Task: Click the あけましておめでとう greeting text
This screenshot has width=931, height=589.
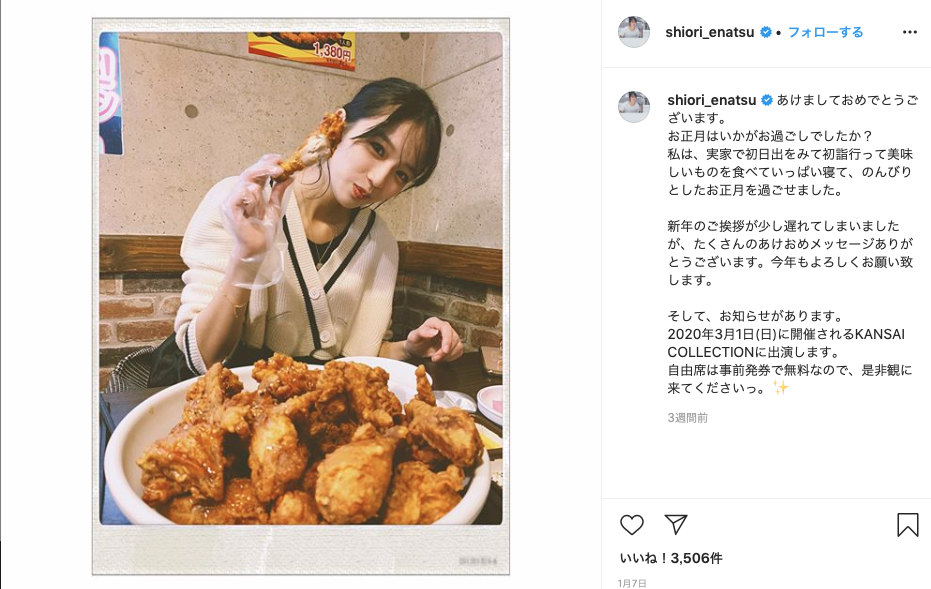Action: pyautogui.click(x=841, y=100)
